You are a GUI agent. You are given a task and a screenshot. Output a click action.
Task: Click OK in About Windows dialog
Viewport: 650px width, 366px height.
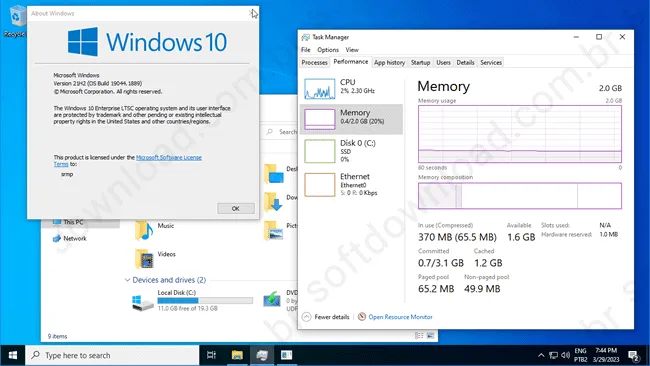tap(235, 208)
